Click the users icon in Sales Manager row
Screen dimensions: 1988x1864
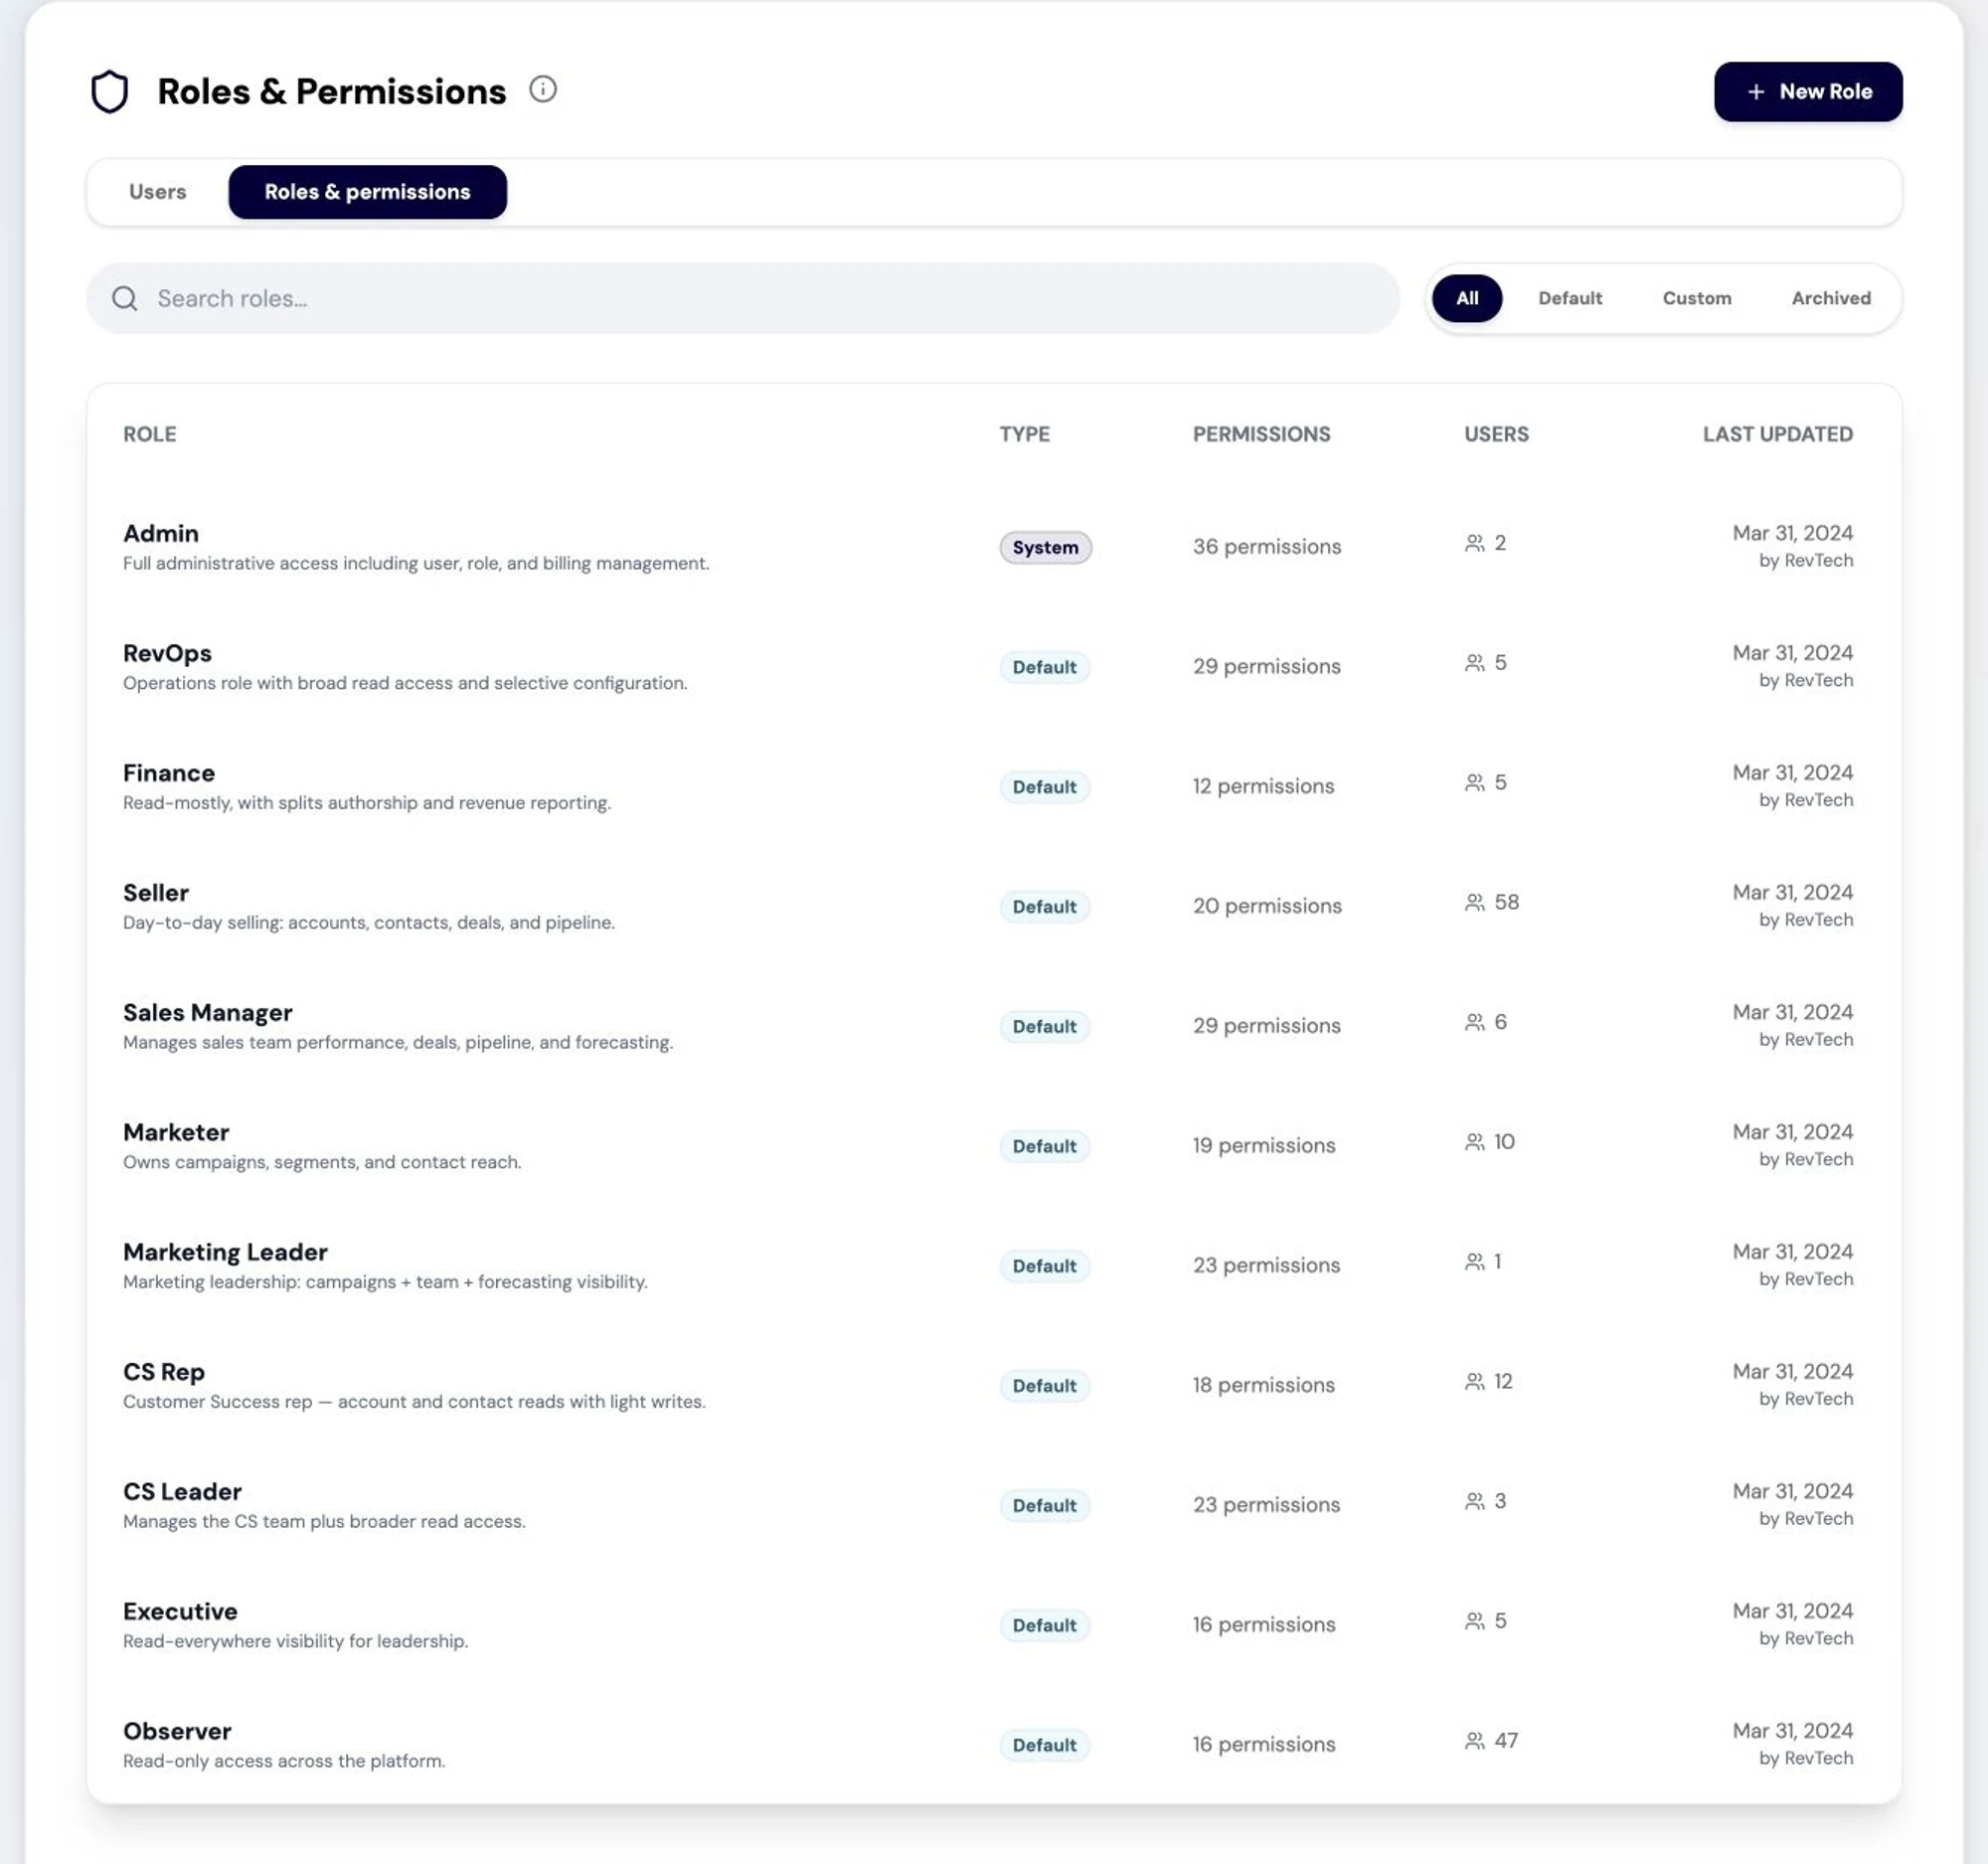point(1474,1022)
